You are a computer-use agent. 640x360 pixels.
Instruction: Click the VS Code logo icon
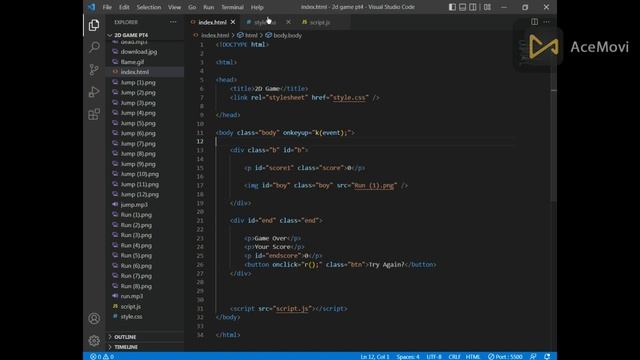91,7
